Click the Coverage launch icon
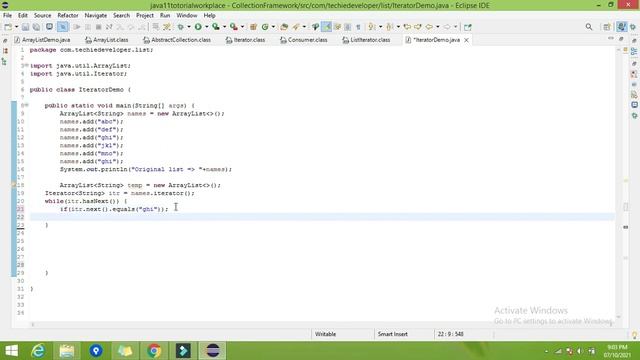The width and height of the screenshot is (640, 360). 216,27
